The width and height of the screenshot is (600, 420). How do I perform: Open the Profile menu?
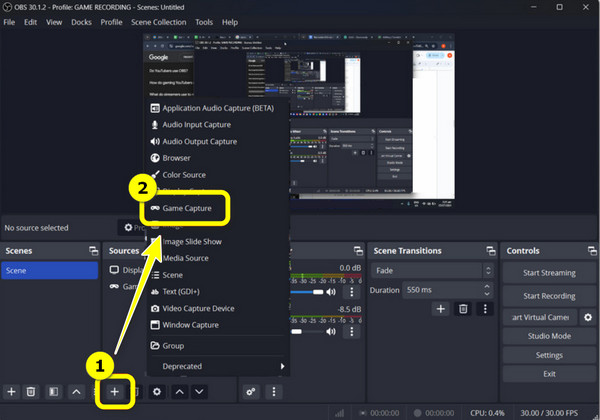tap(111, 22)
